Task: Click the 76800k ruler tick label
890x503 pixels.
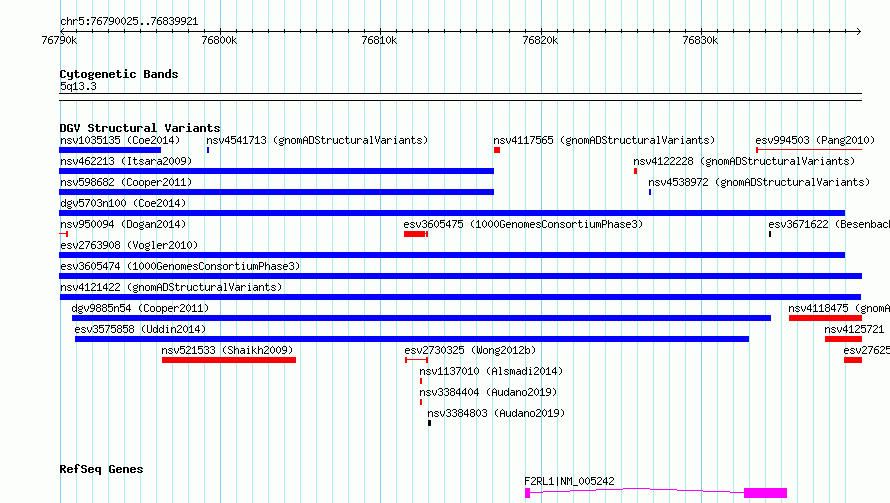Action: 220,40
